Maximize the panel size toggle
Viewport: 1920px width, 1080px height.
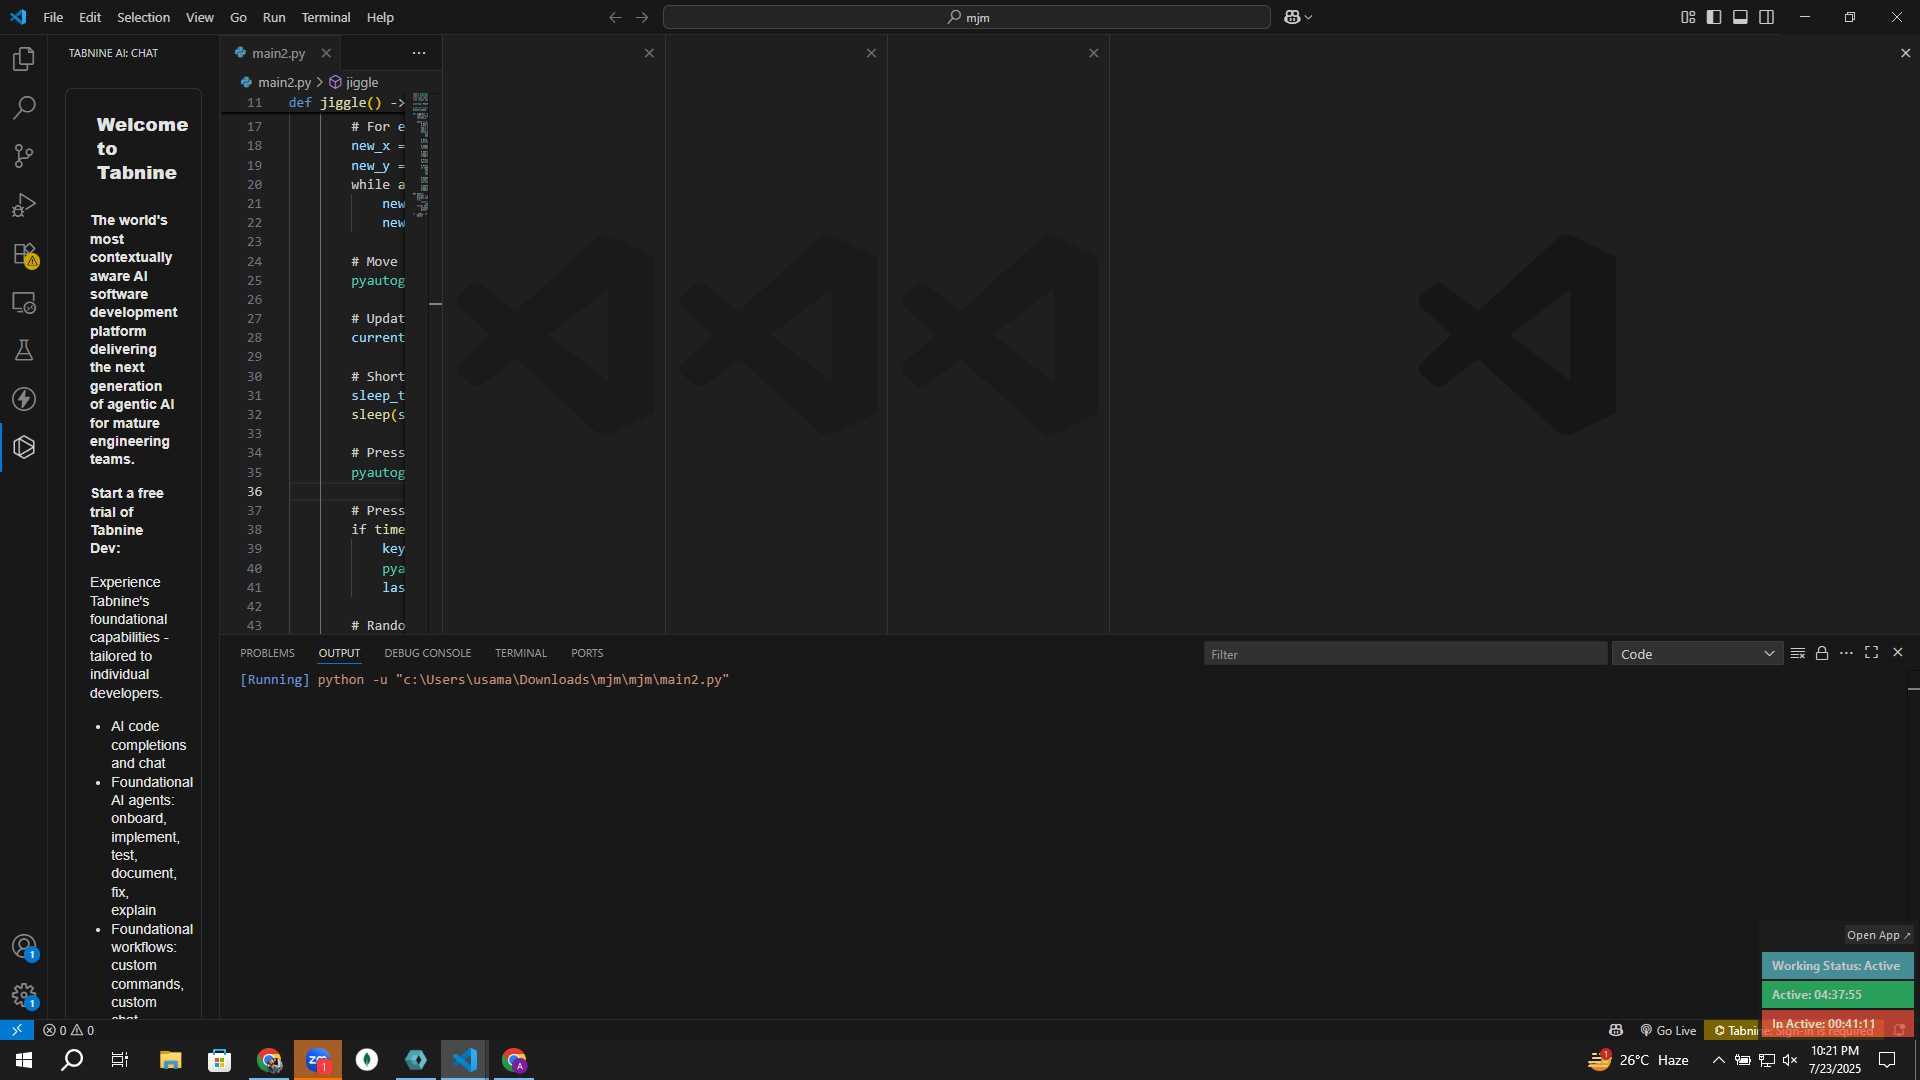click(x=1872, y=653)
